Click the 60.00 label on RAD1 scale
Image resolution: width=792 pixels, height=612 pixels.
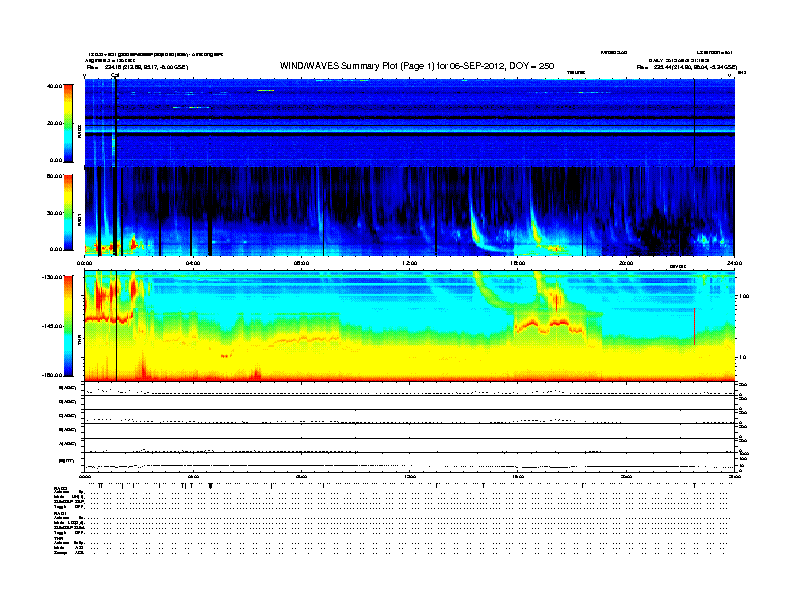click(x=55, y=176)
